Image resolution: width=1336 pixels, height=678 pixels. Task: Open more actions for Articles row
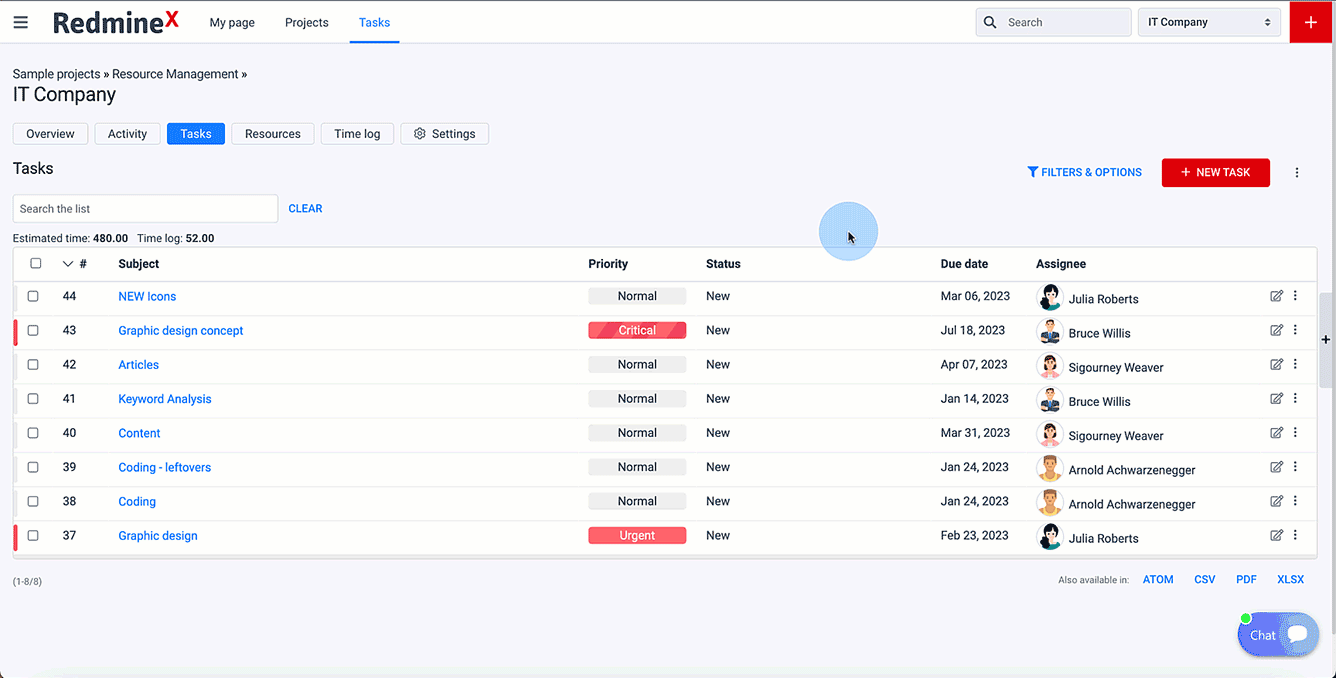1295,364
